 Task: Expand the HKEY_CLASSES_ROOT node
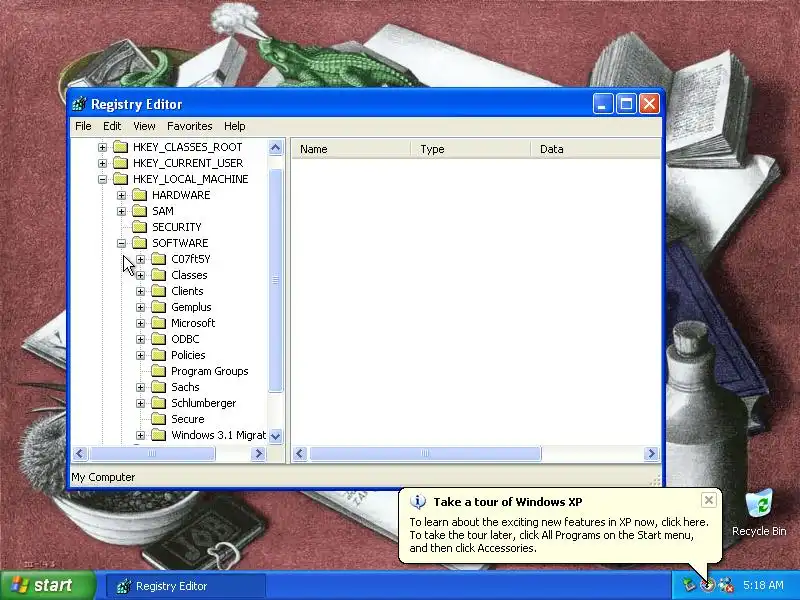point(102,147)
